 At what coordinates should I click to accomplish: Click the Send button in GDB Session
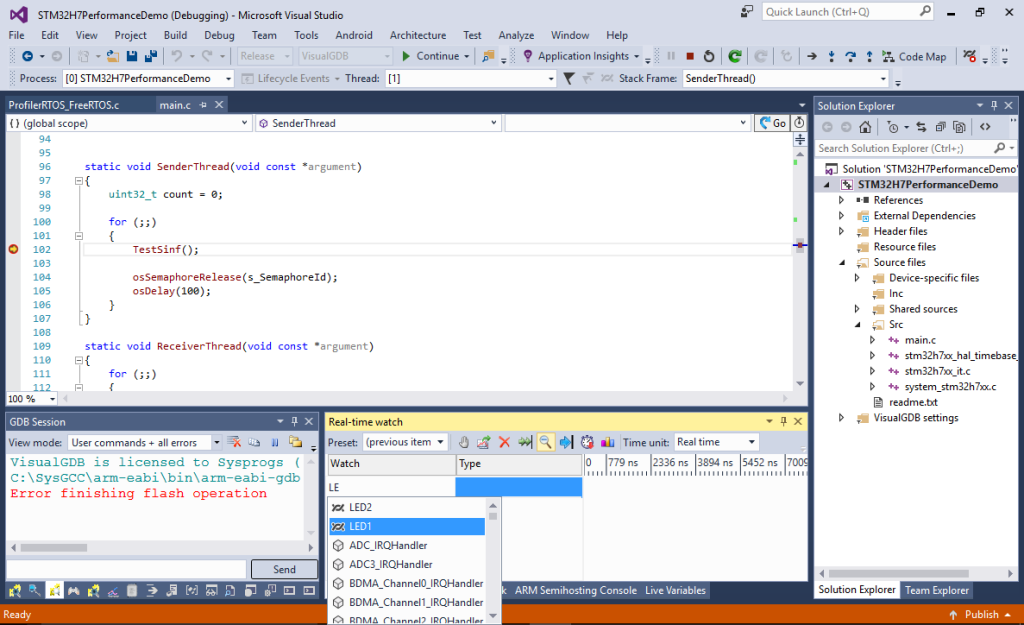pos(284,568)
